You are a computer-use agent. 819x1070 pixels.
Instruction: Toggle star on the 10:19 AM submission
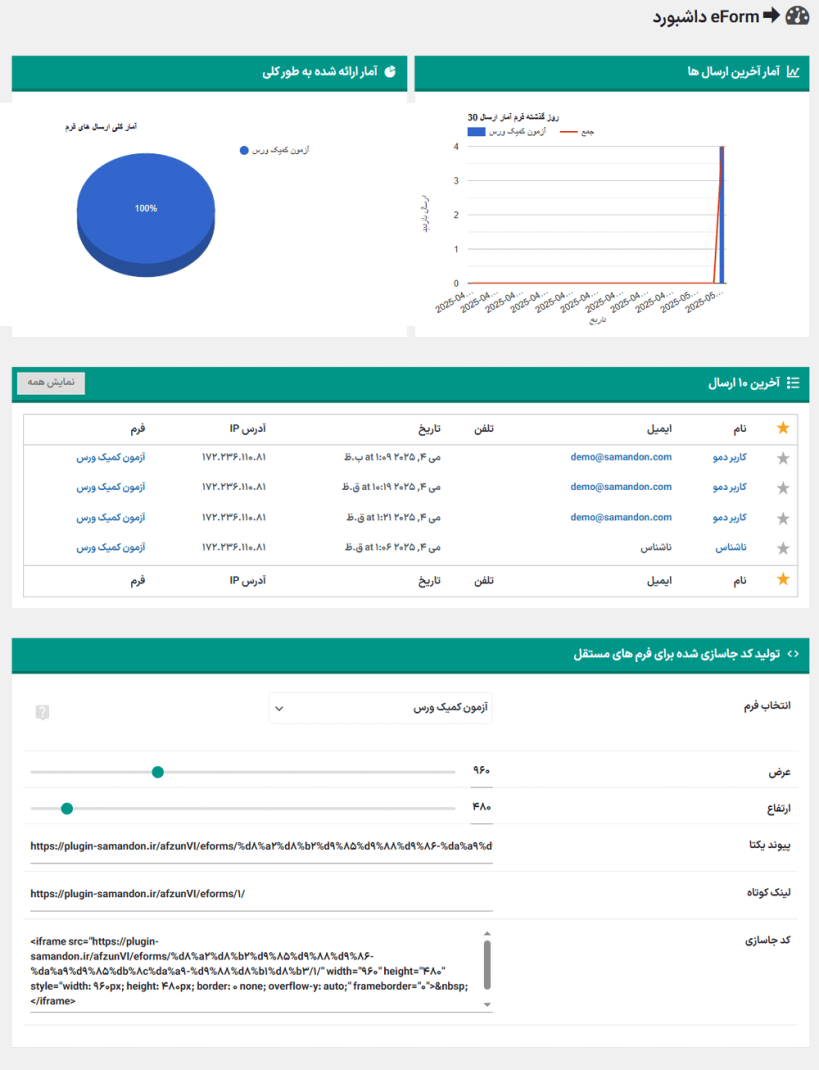point(783,488)
